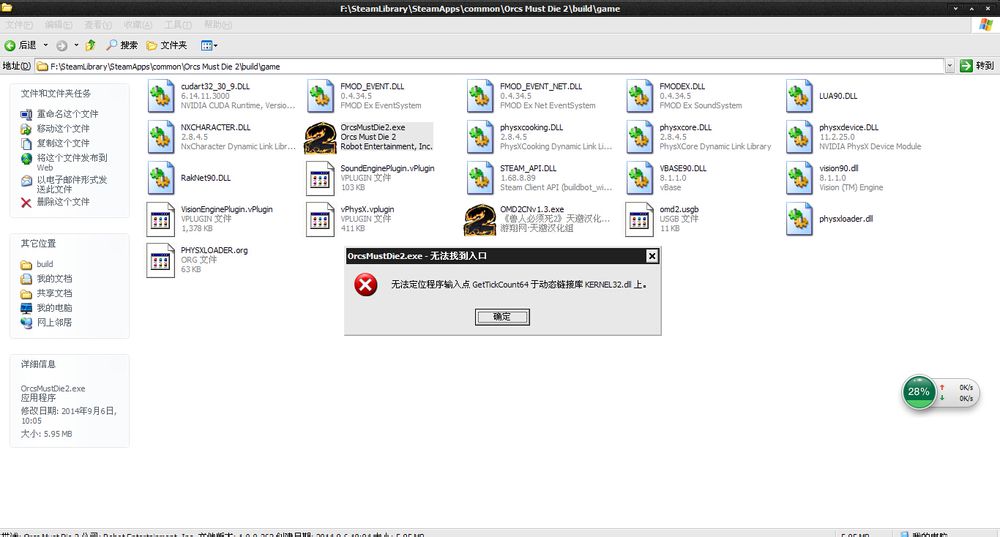Select the omd2.usgb file icon

[x=639, y=219]
